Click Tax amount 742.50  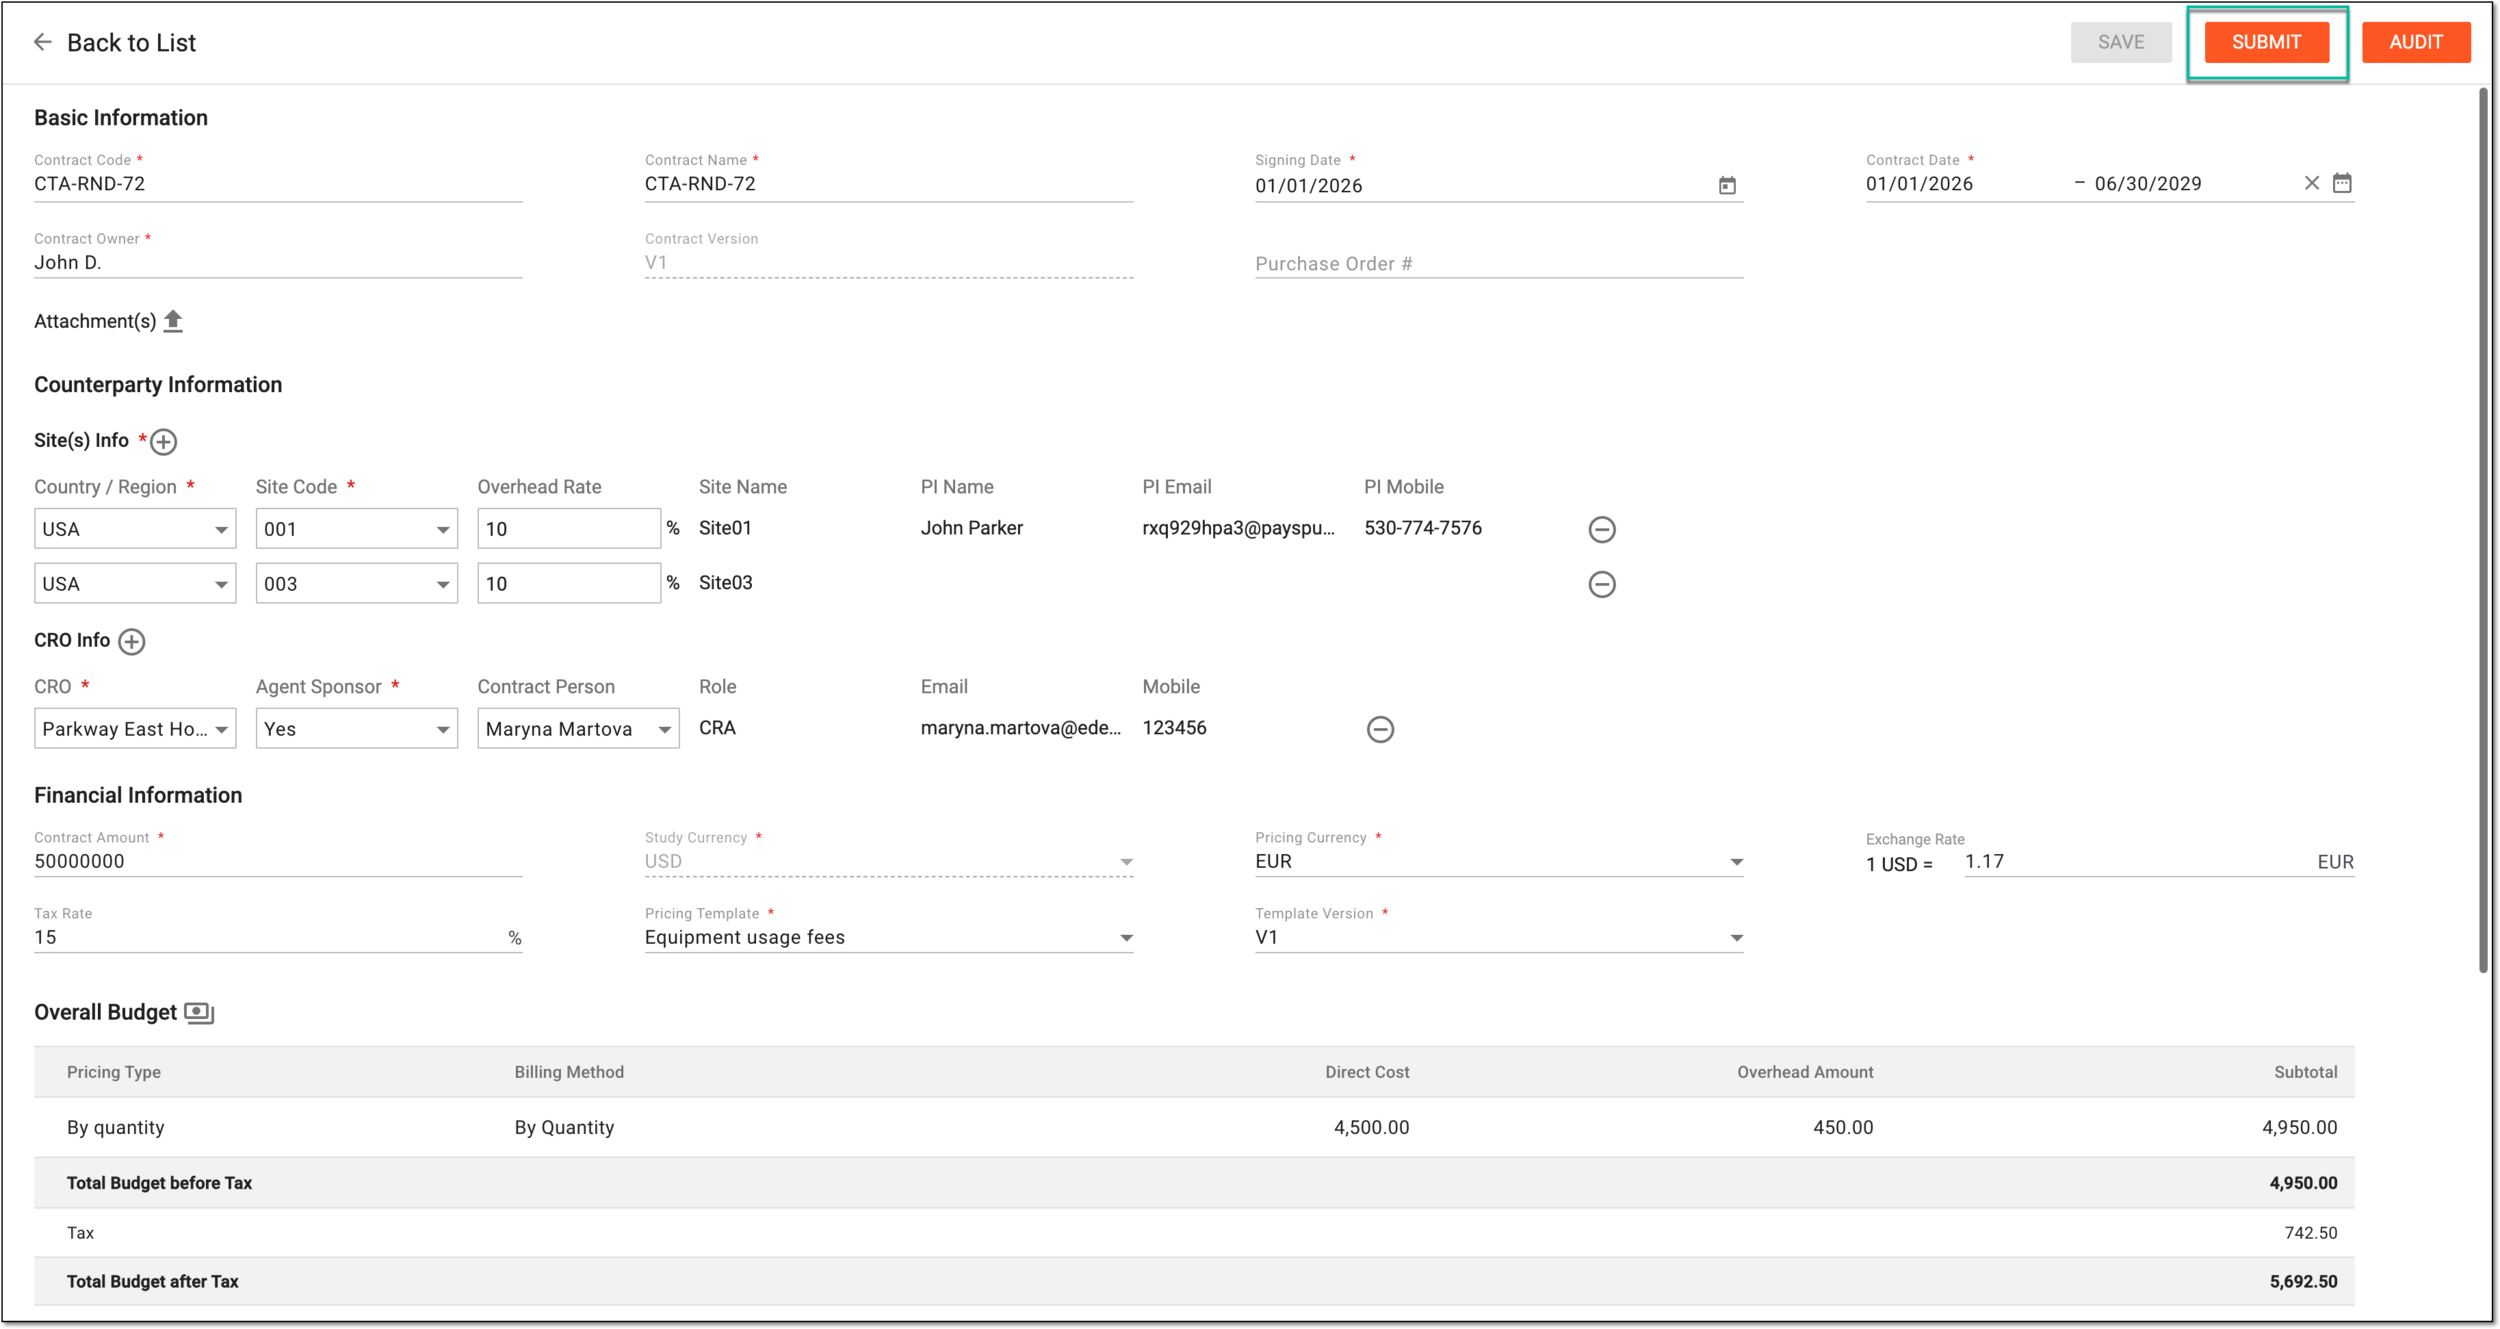point(2311,1233)
